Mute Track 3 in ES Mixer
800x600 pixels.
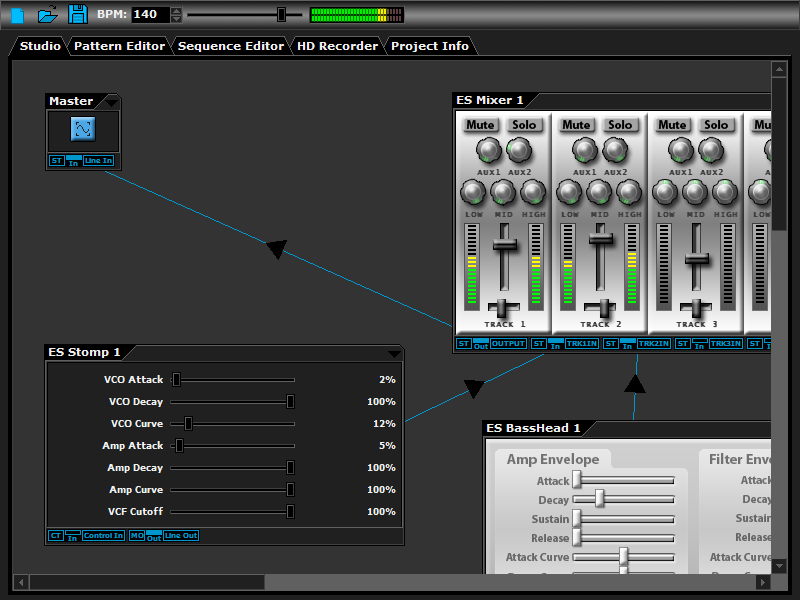click(672, 125)
